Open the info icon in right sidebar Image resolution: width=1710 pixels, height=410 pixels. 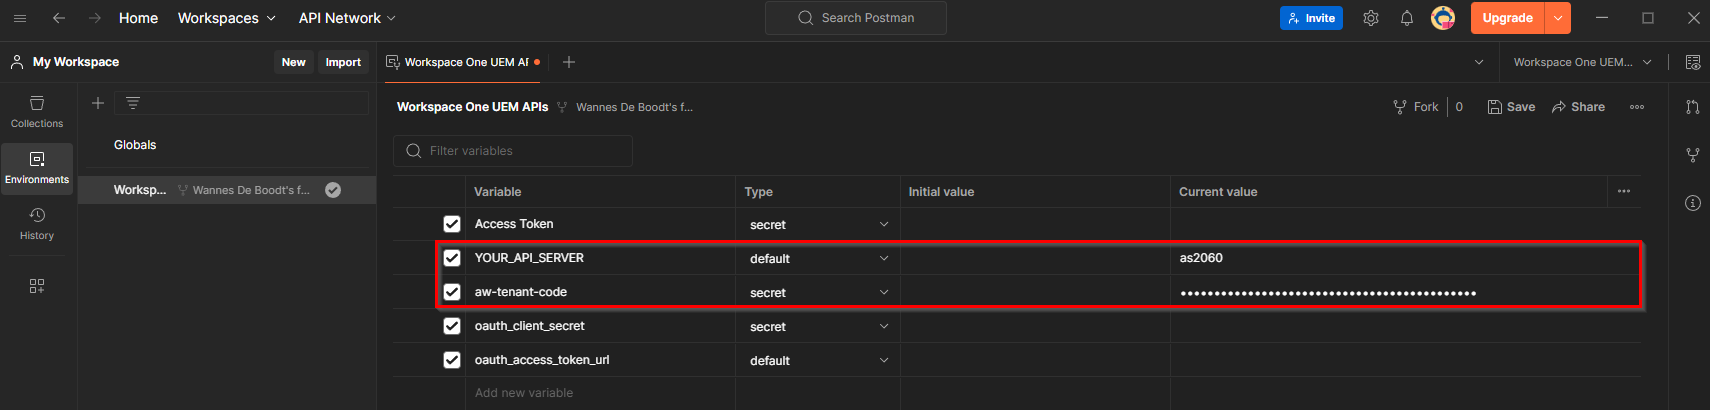point(1693,203)
